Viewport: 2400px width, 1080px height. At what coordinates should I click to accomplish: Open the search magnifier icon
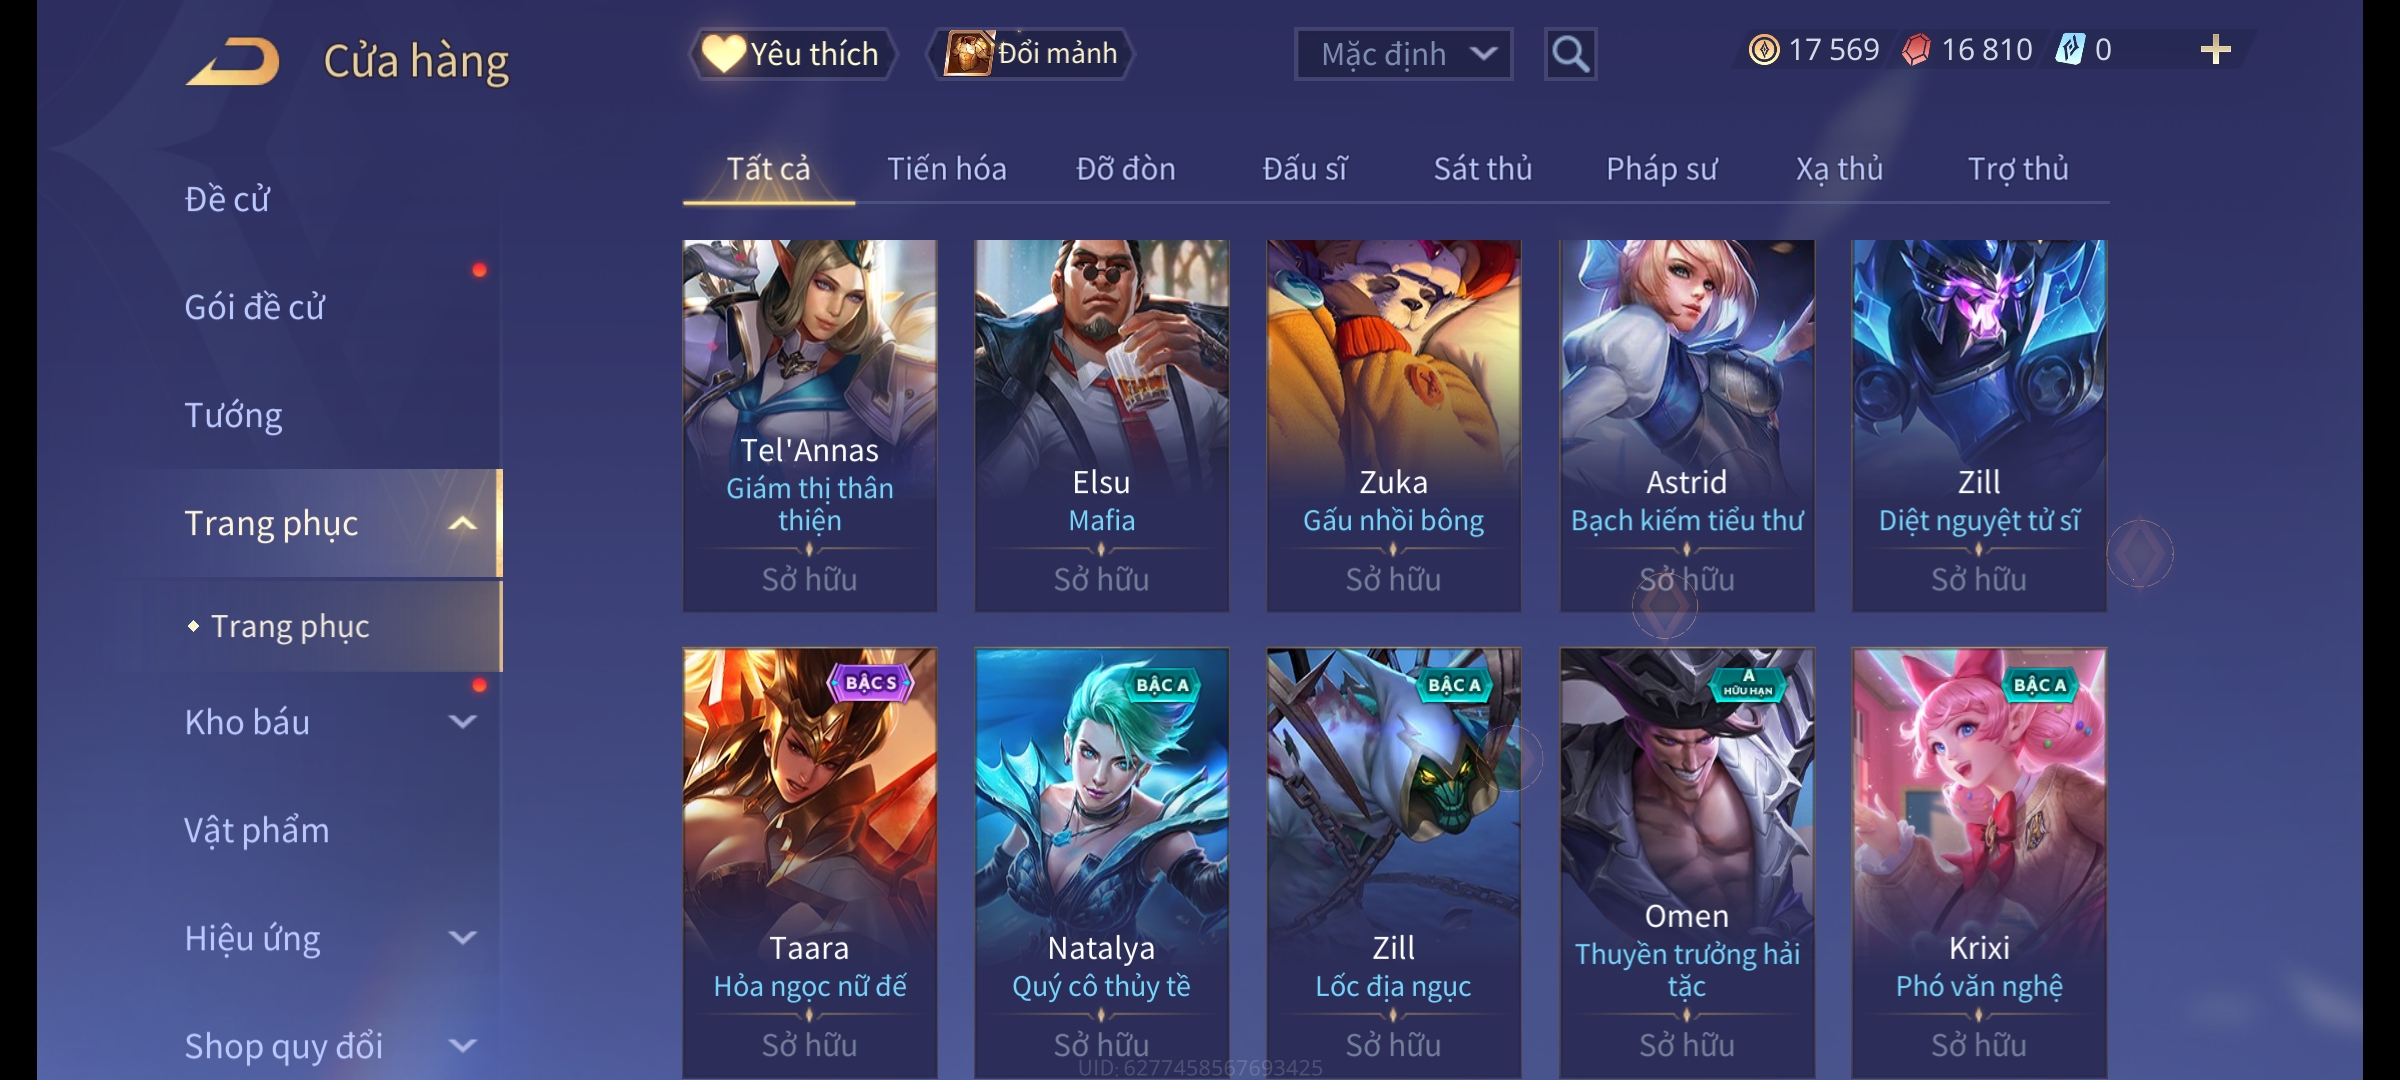pos(1570,54)
